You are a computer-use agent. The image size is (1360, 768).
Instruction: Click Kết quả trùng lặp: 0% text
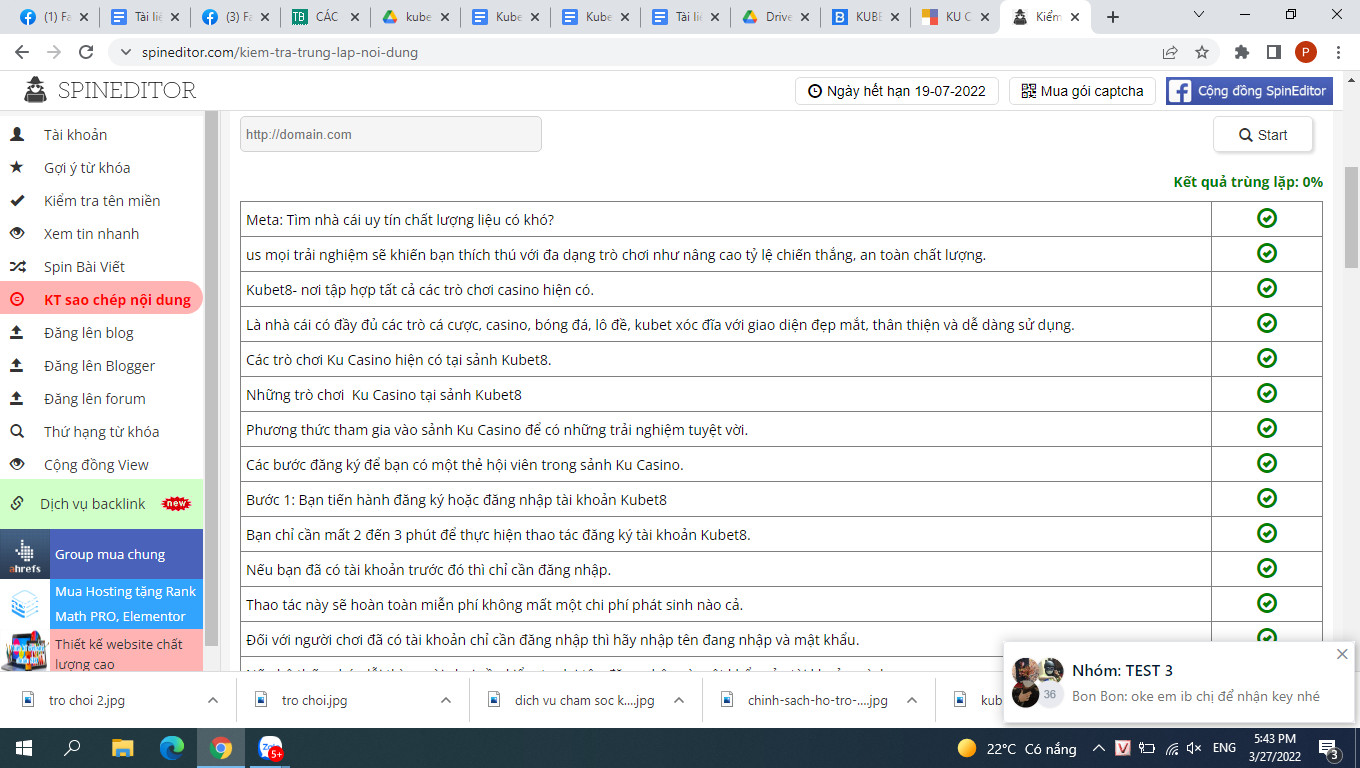pos(1248,182)
